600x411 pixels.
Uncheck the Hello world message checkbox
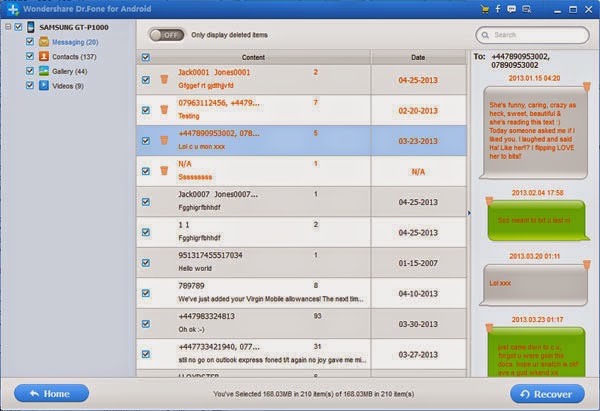[146, 263]
